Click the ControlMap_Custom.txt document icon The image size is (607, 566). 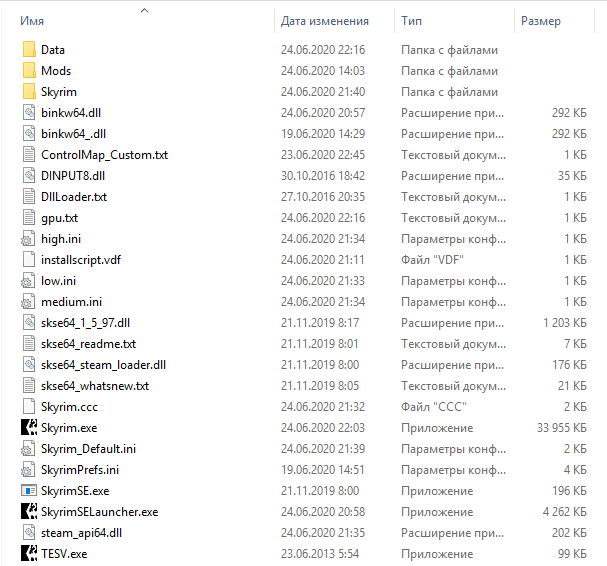click(x=29, y=155)
